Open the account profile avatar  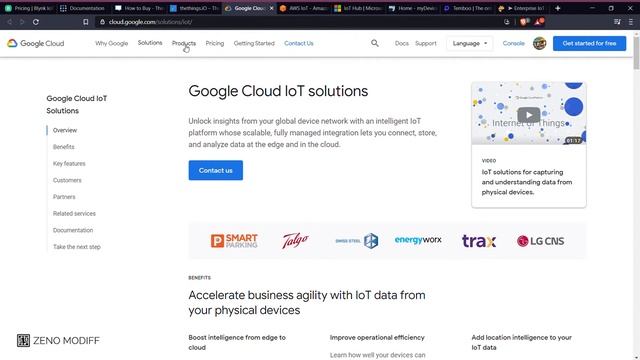[x=540, y=43]
